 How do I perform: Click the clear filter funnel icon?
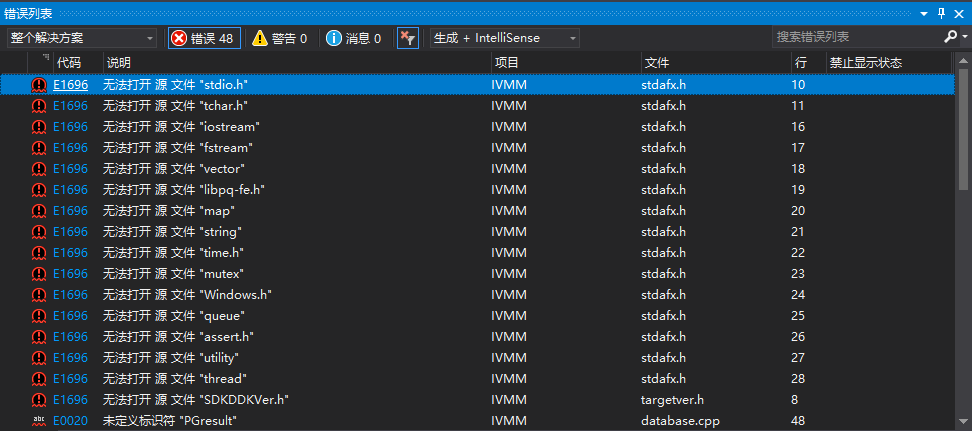[407, 38]
